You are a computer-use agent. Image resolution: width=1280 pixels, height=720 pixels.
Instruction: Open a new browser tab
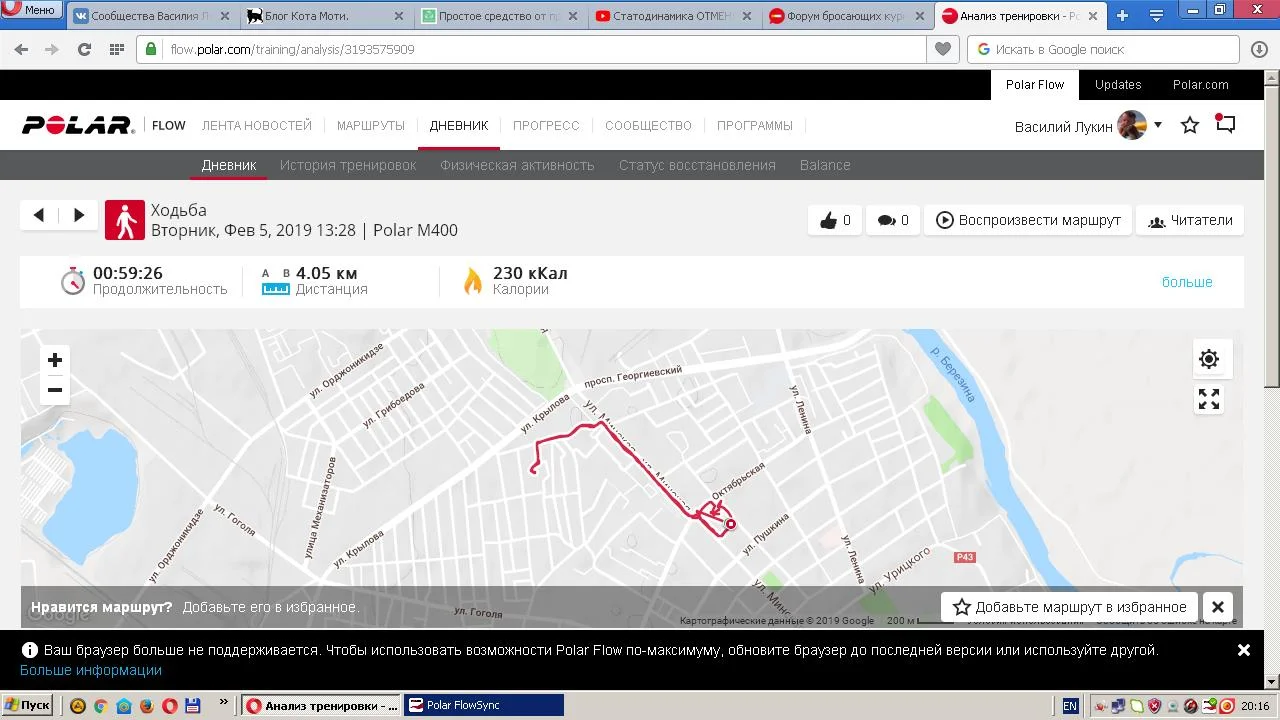tap(1122, 16)
